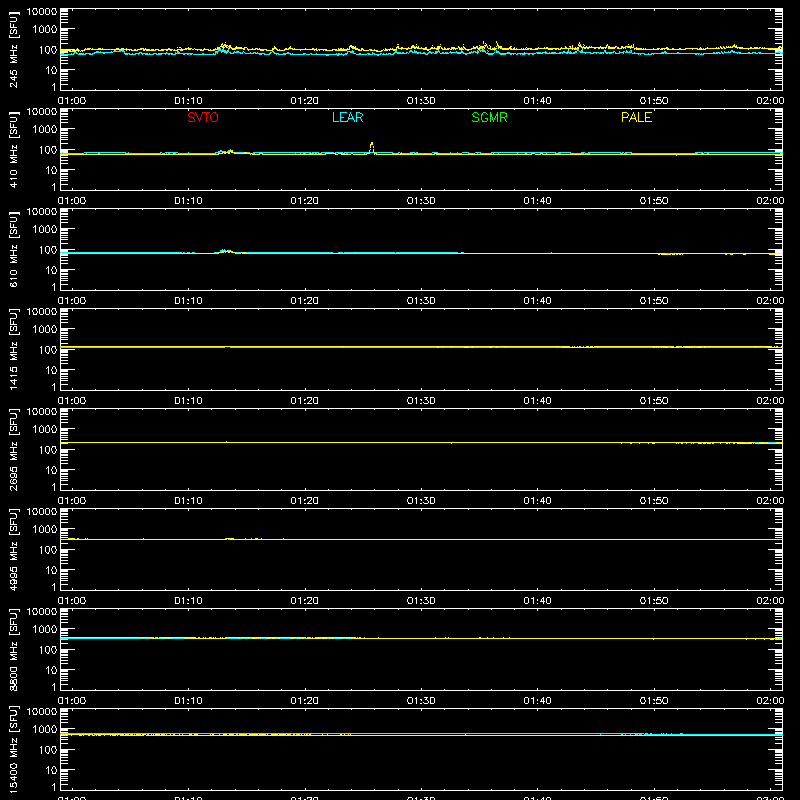Click the green SGMR station label
The width and height of the screenshot is (800, 800).
coord(489,117)
